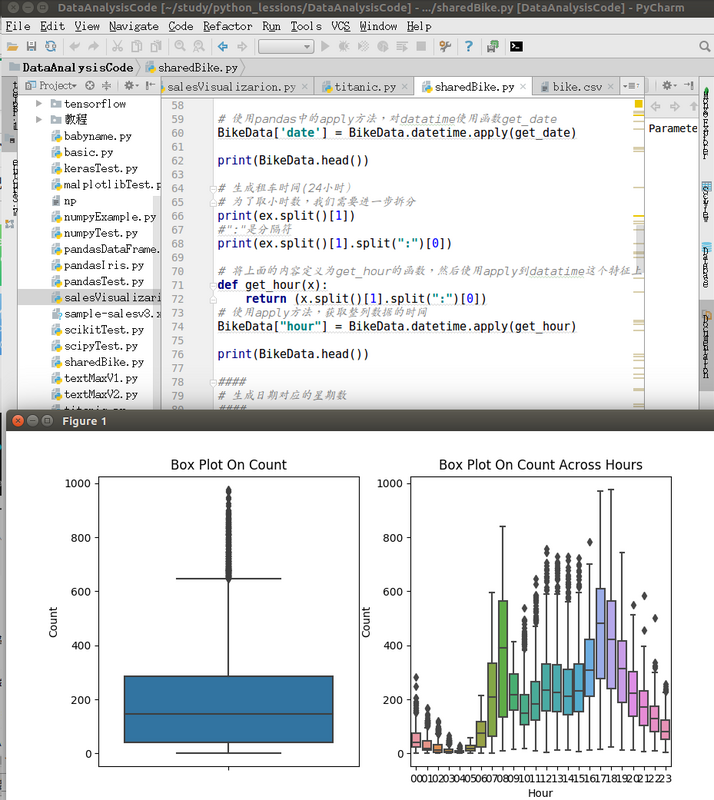Collapse comment block at line 64
Image resolution: width=714 pixels, height=800 pixels.
point(213,188)
